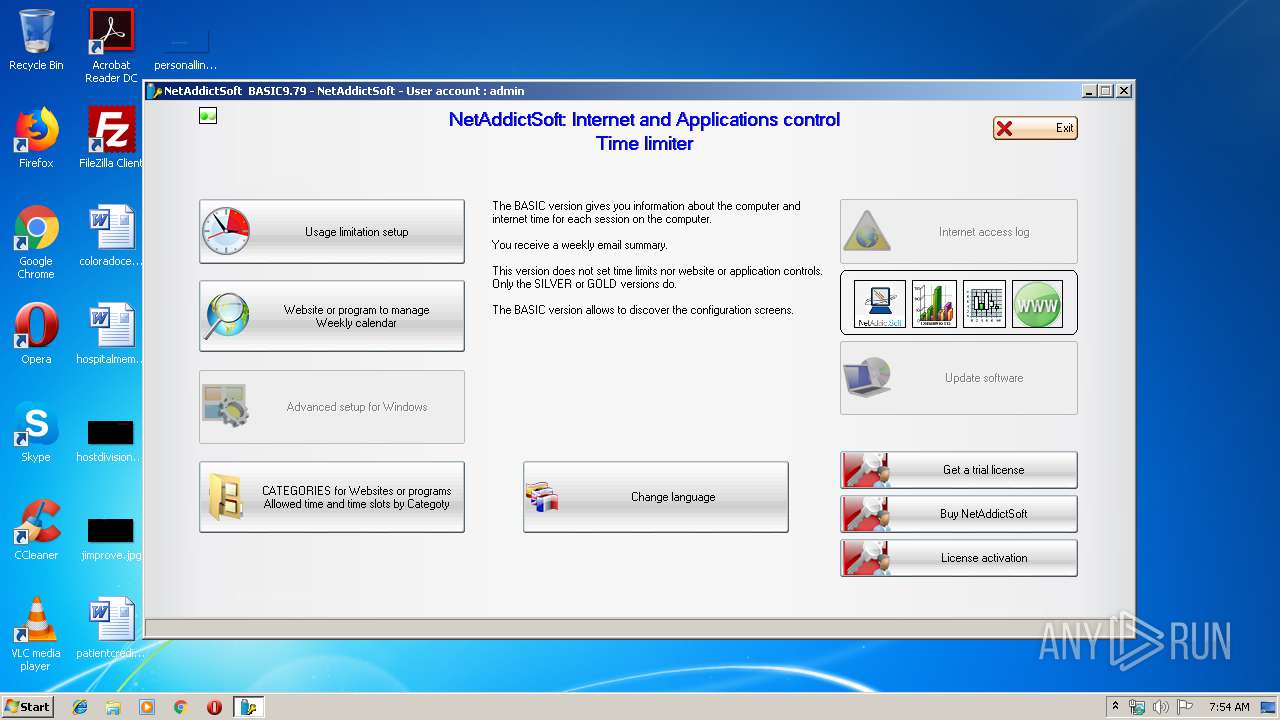The image size is (1280, 720).
Task: Open Usage limitation setup
Action: [331, 232]
